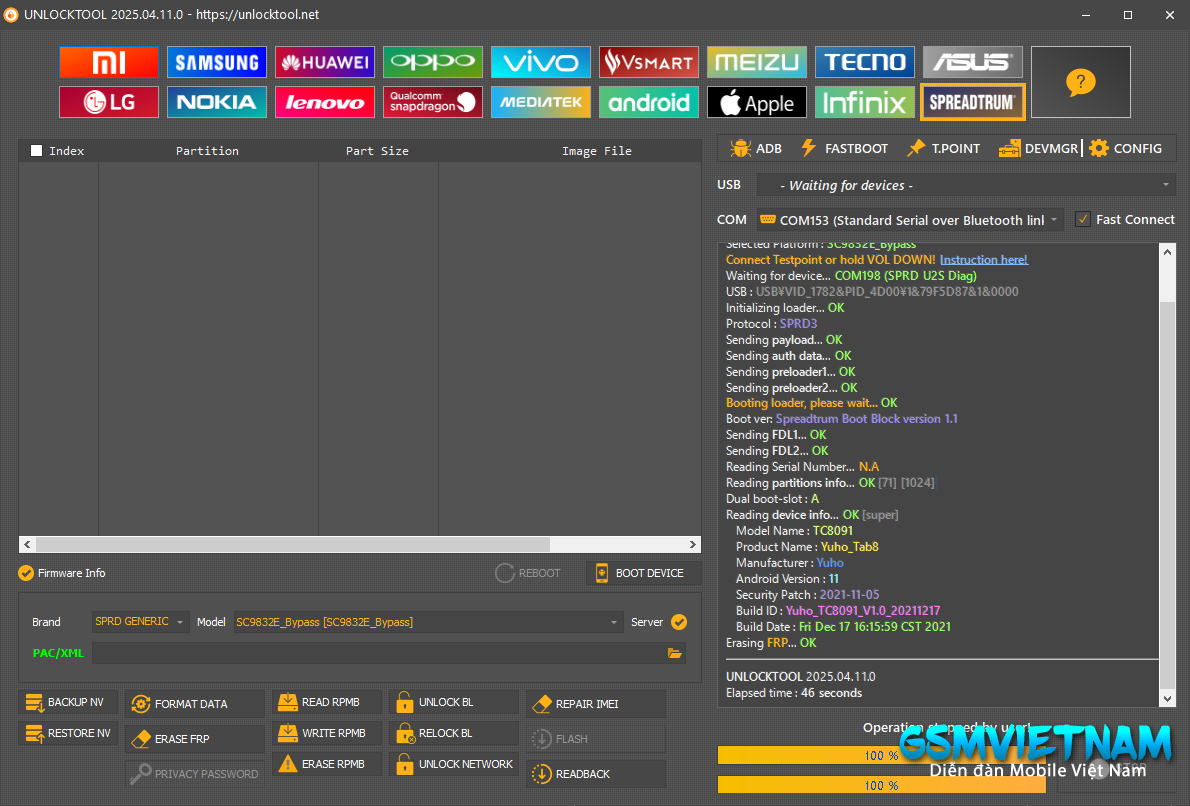Toggle the Index select-all checkbox
This screenshot has width=1190, height=806.
click(x=36, y=150)
